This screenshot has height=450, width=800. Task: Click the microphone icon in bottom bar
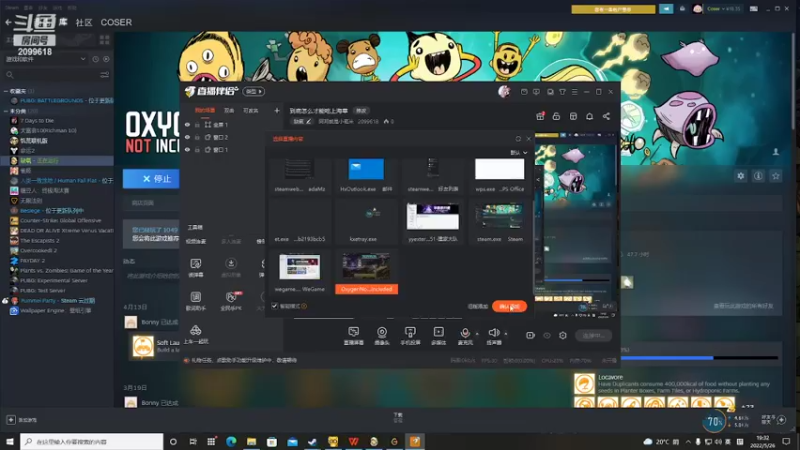pyautogui.click(x=465, y=333)
